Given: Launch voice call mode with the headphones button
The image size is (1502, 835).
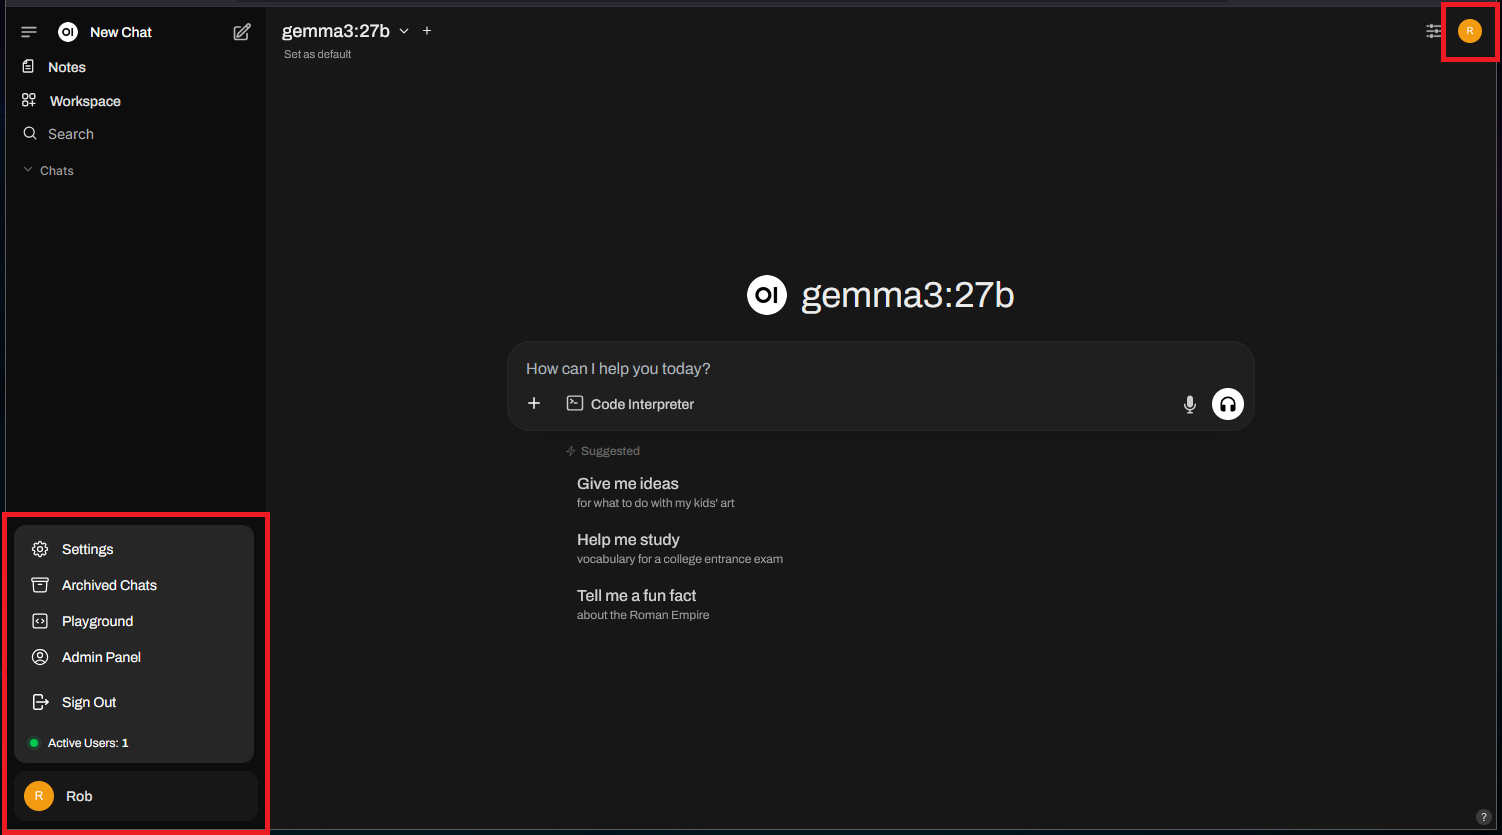Looking at the screenshot, I should (x=1228, y=404).
